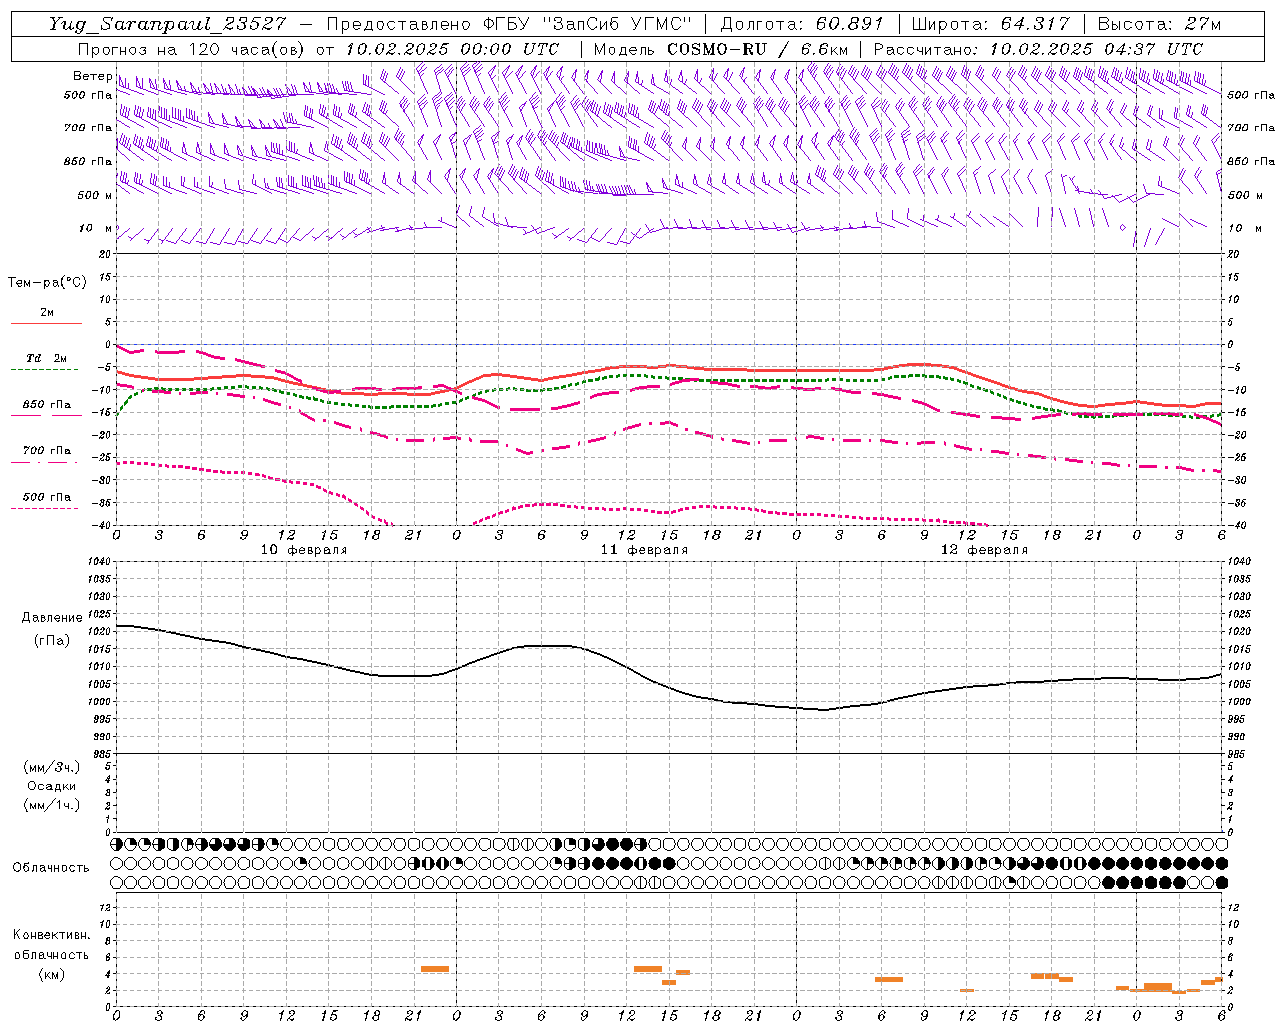1280x1024 pixels.
Task: Click the Высота: 27м header field
Action: click(x=1160, y=24)
